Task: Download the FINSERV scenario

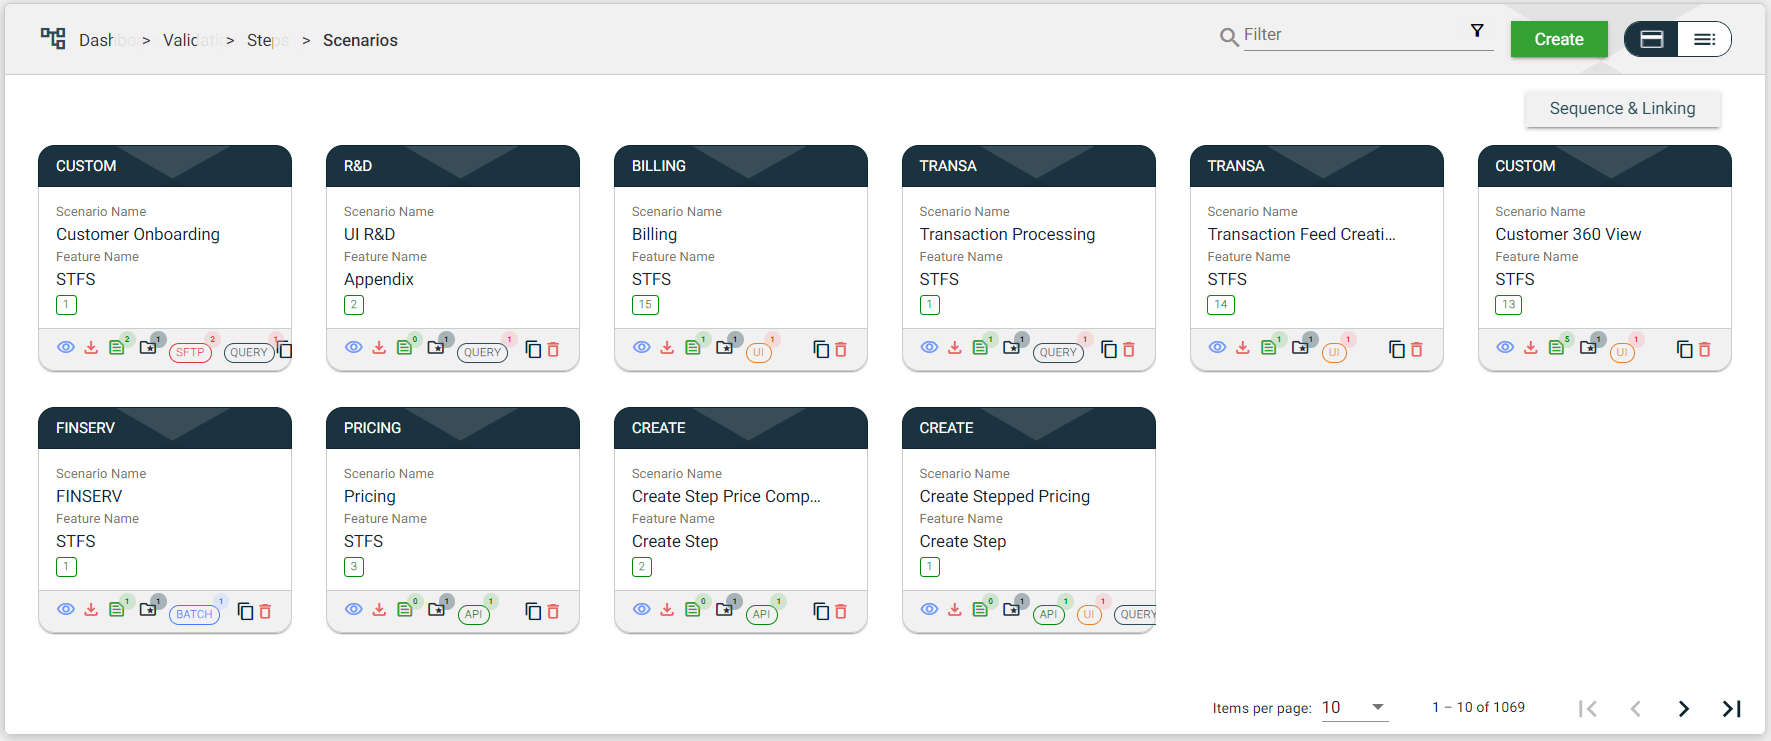Action: coord(91,610)
